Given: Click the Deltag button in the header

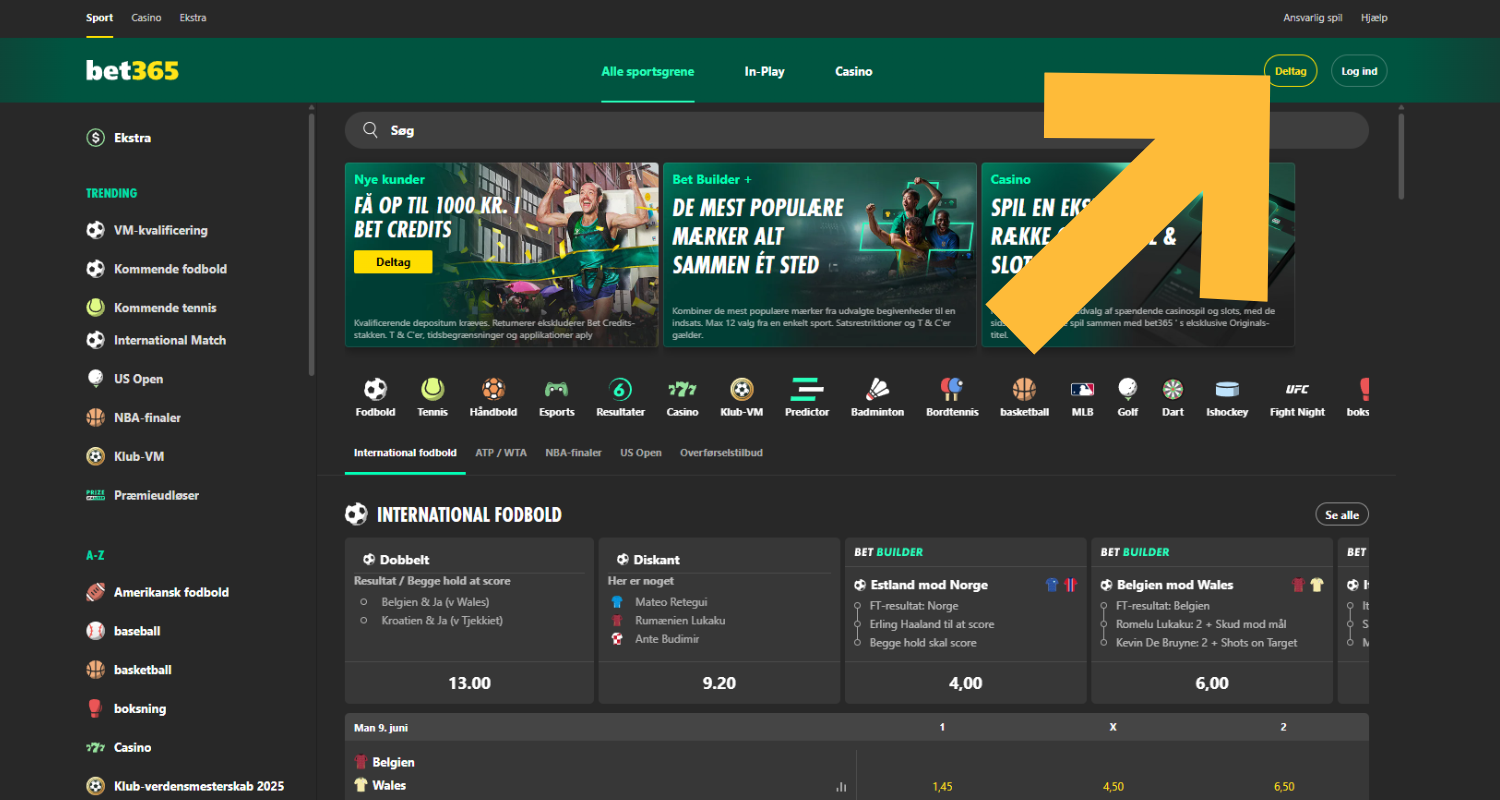Looking at the screenshot, I should point(1290,71).
